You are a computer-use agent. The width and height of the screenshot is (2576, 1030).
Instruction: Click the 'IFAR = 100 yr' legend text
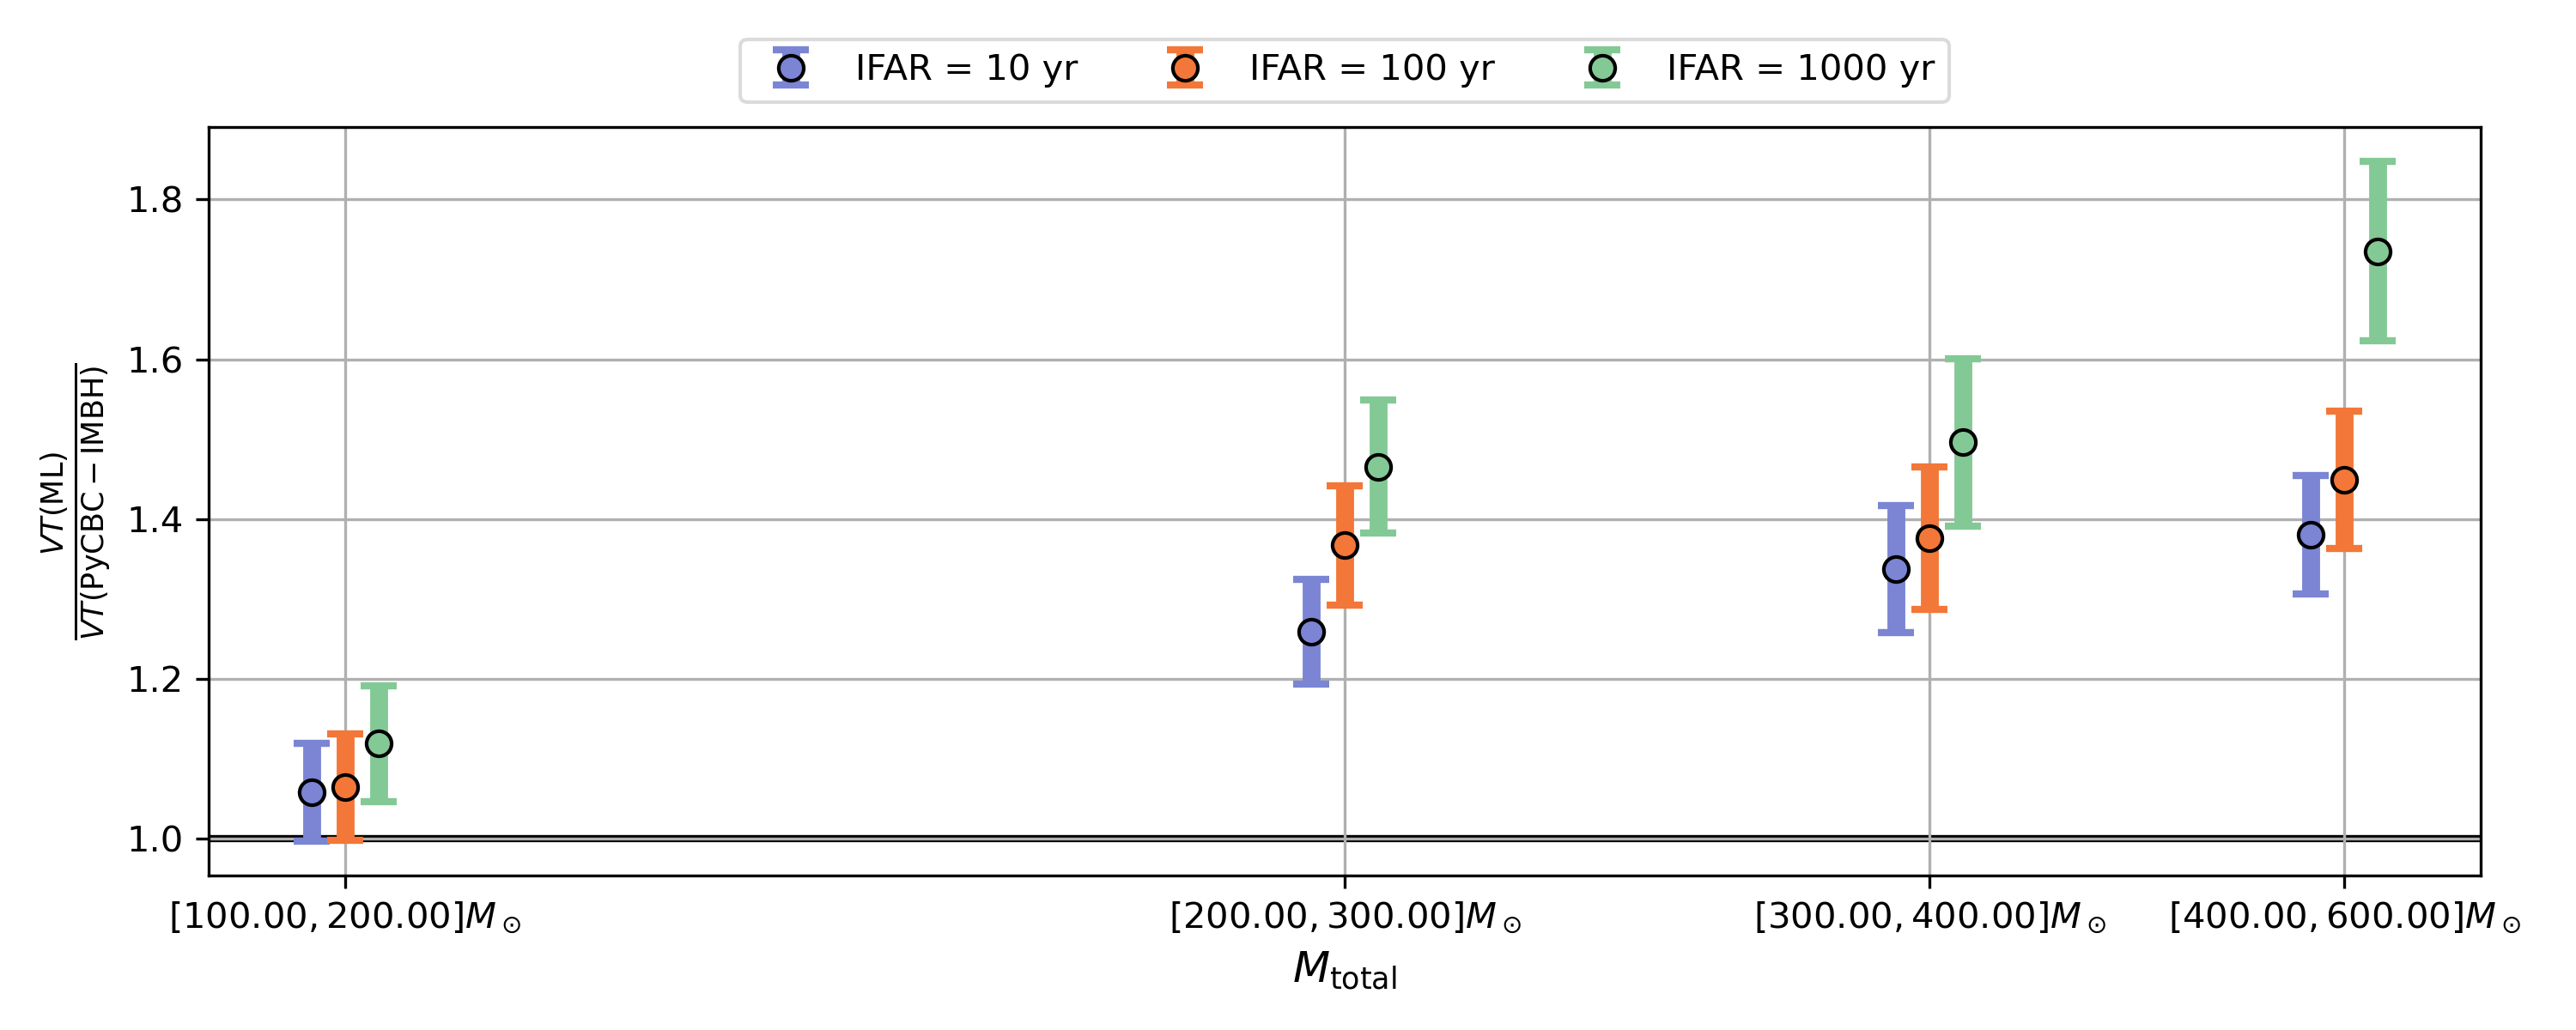coord(1371,68)
